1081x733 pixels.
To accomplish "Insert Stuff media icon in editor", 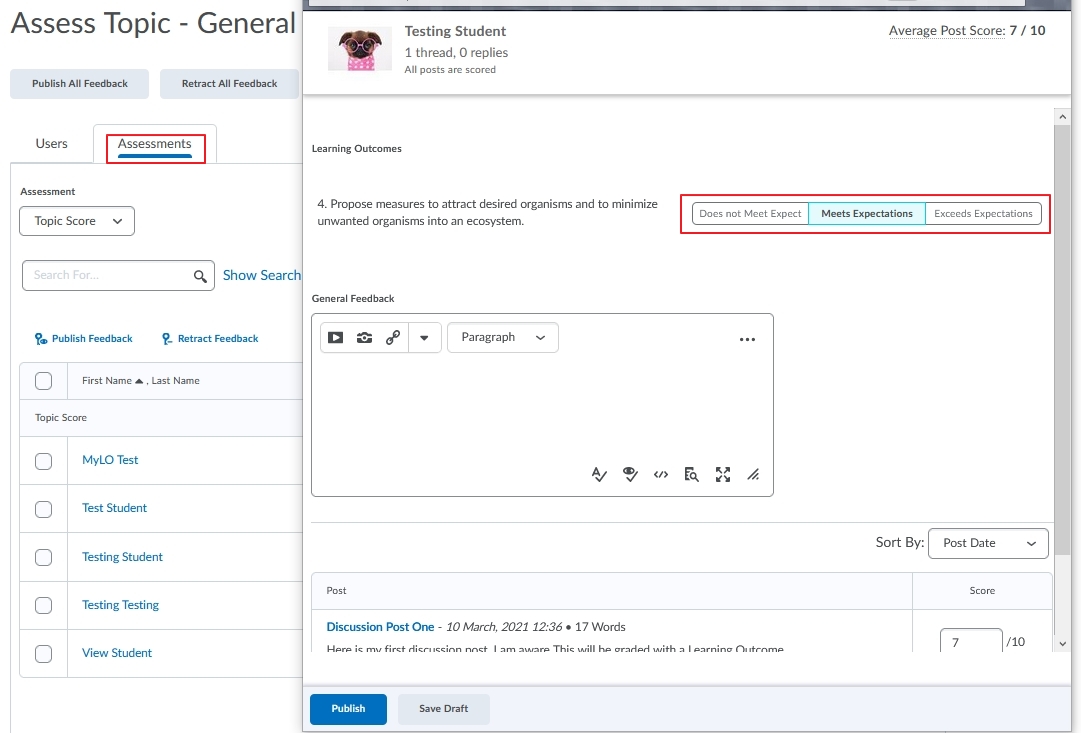I will click(336, 337).
